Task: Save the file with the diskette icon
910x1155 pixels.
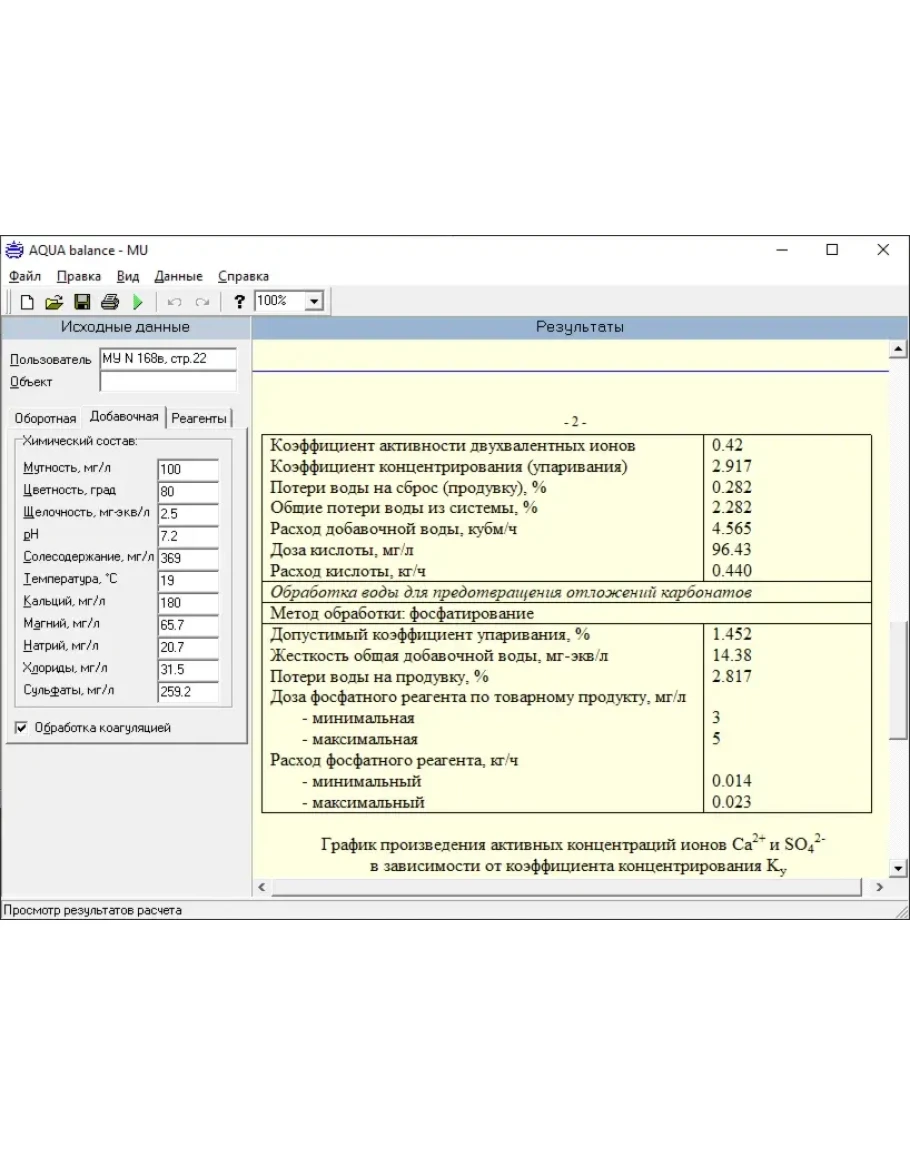Action: pyautogui.click(x=82, y=302)
